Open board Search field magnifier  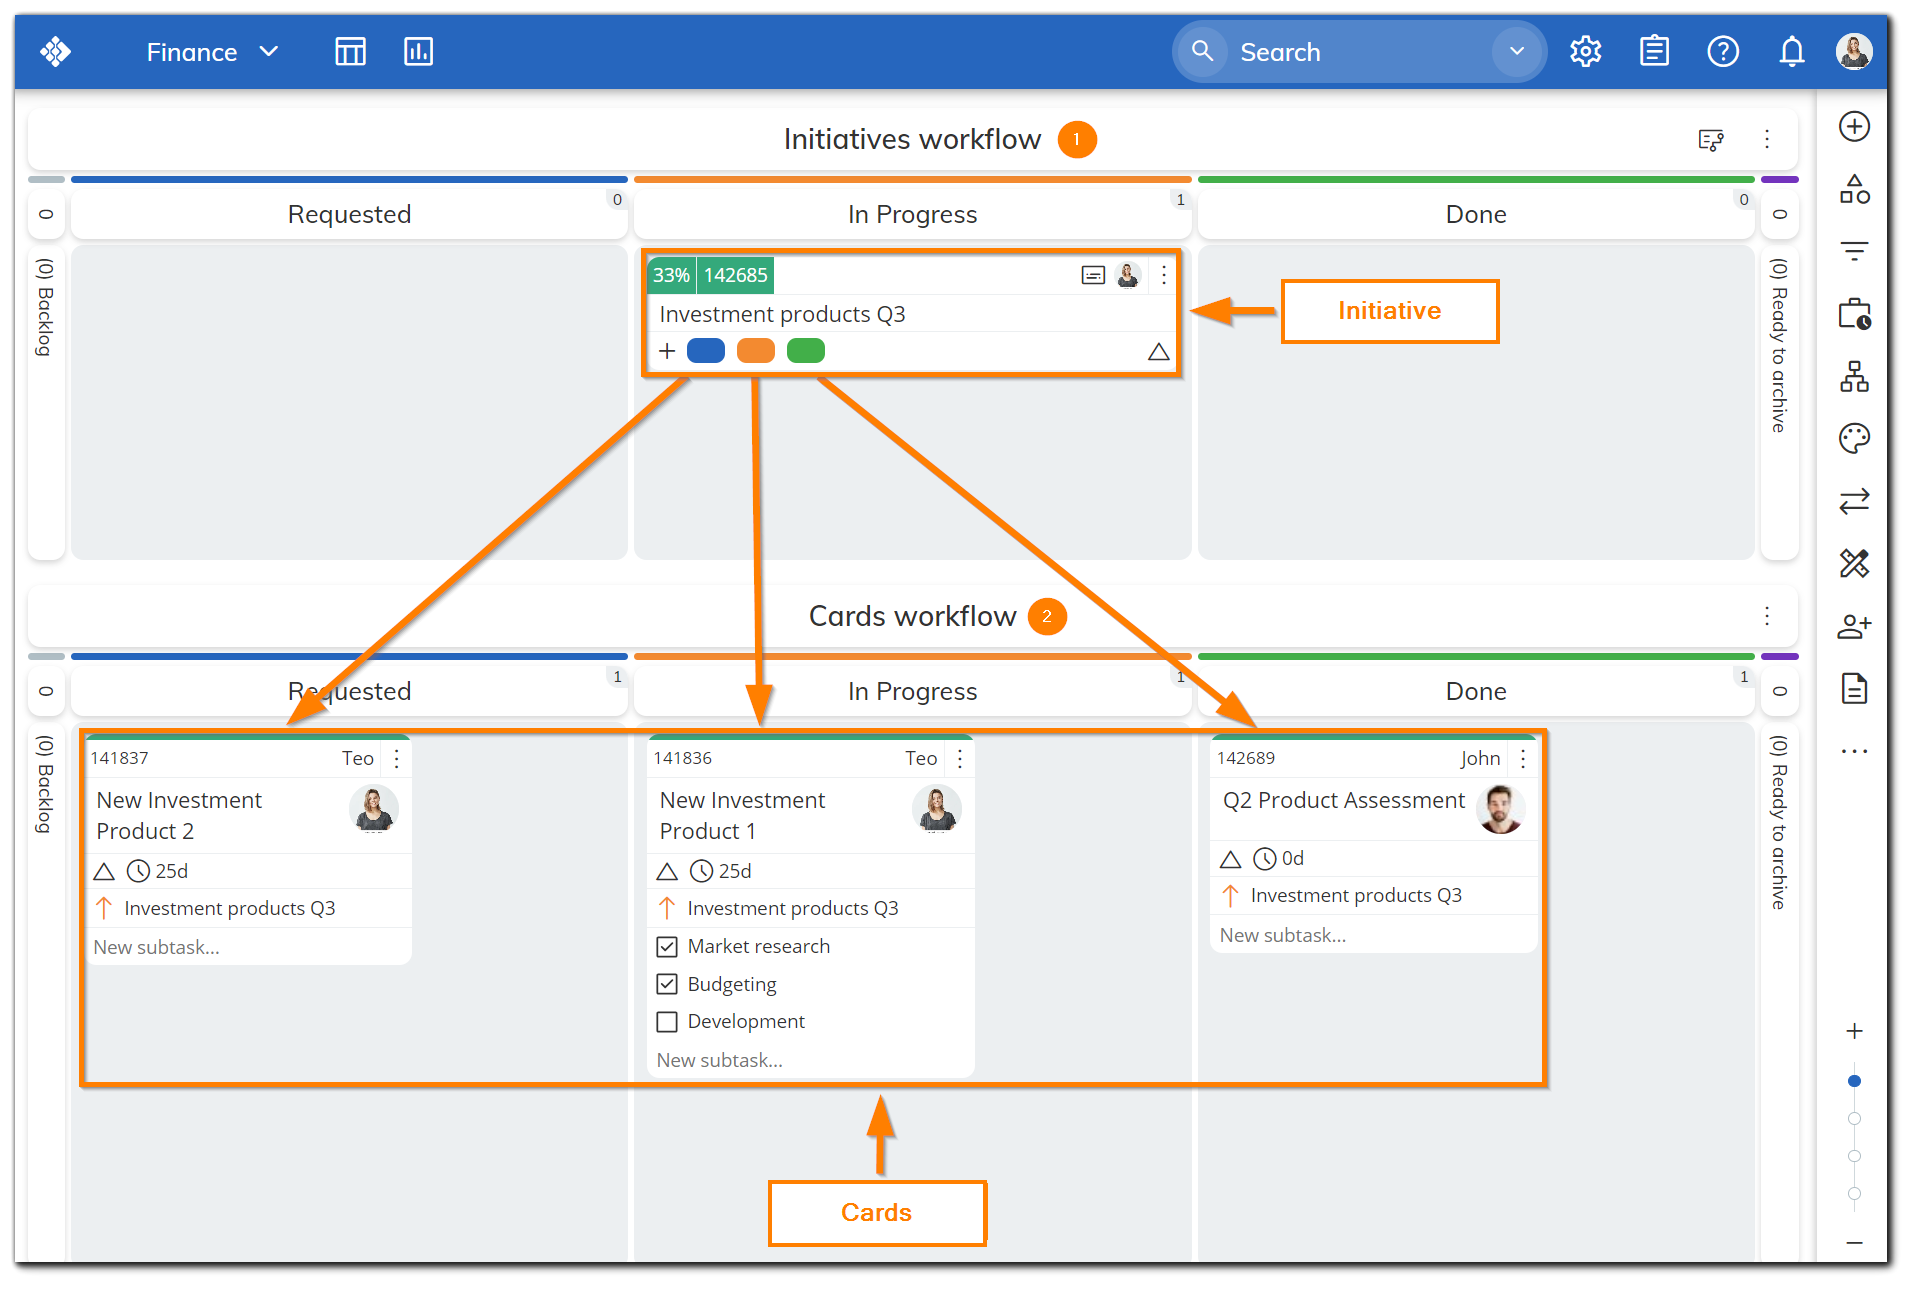1203,51
